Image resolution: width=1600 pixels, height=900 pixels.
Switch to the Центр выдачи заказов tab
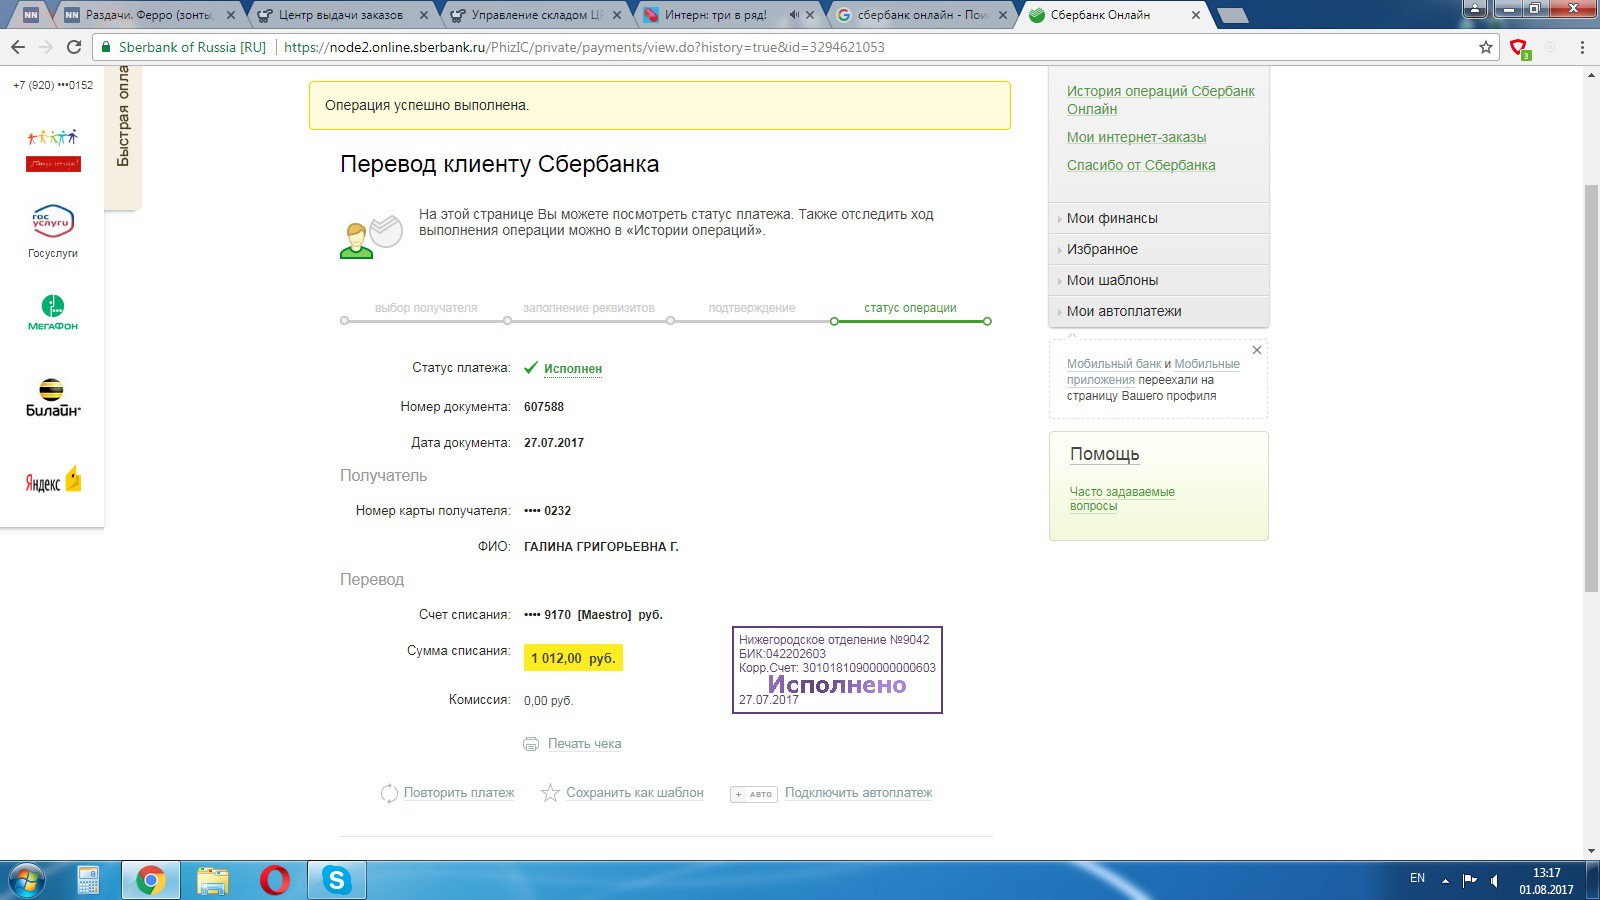(x=340, y=15)
